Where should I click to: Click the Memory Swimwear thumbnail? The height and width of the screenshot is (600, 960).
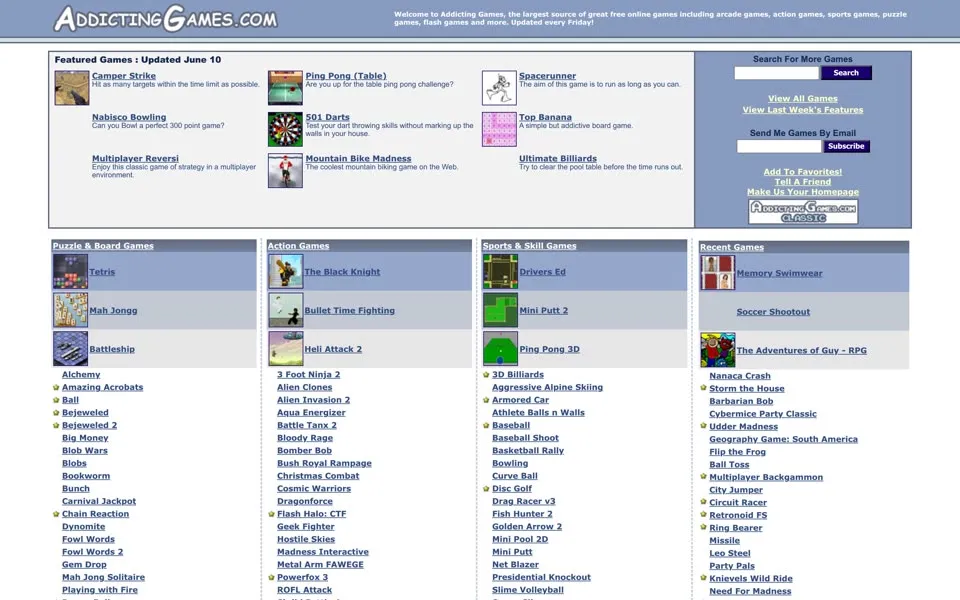point(718,272)
